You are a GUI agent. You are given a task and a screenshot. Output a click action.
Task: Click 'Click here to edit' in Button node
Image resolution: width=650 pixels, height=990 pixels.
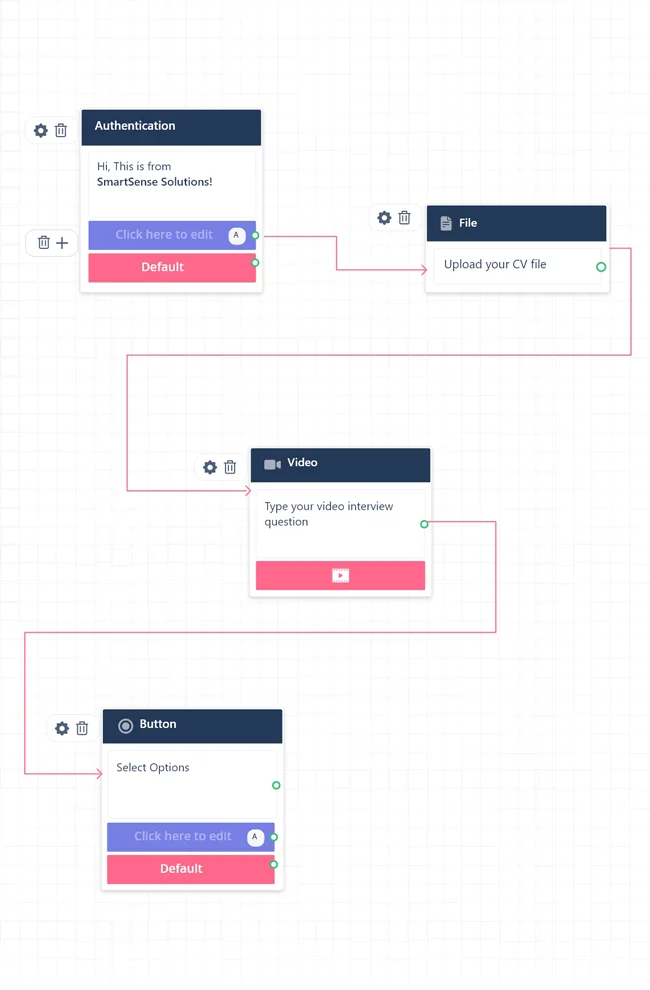point(183,837)
